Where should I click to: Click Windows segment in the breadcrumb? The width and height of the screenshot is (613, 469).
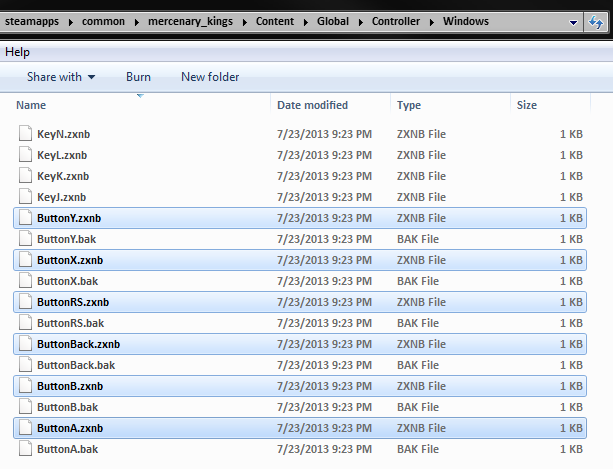pos(466,21)
